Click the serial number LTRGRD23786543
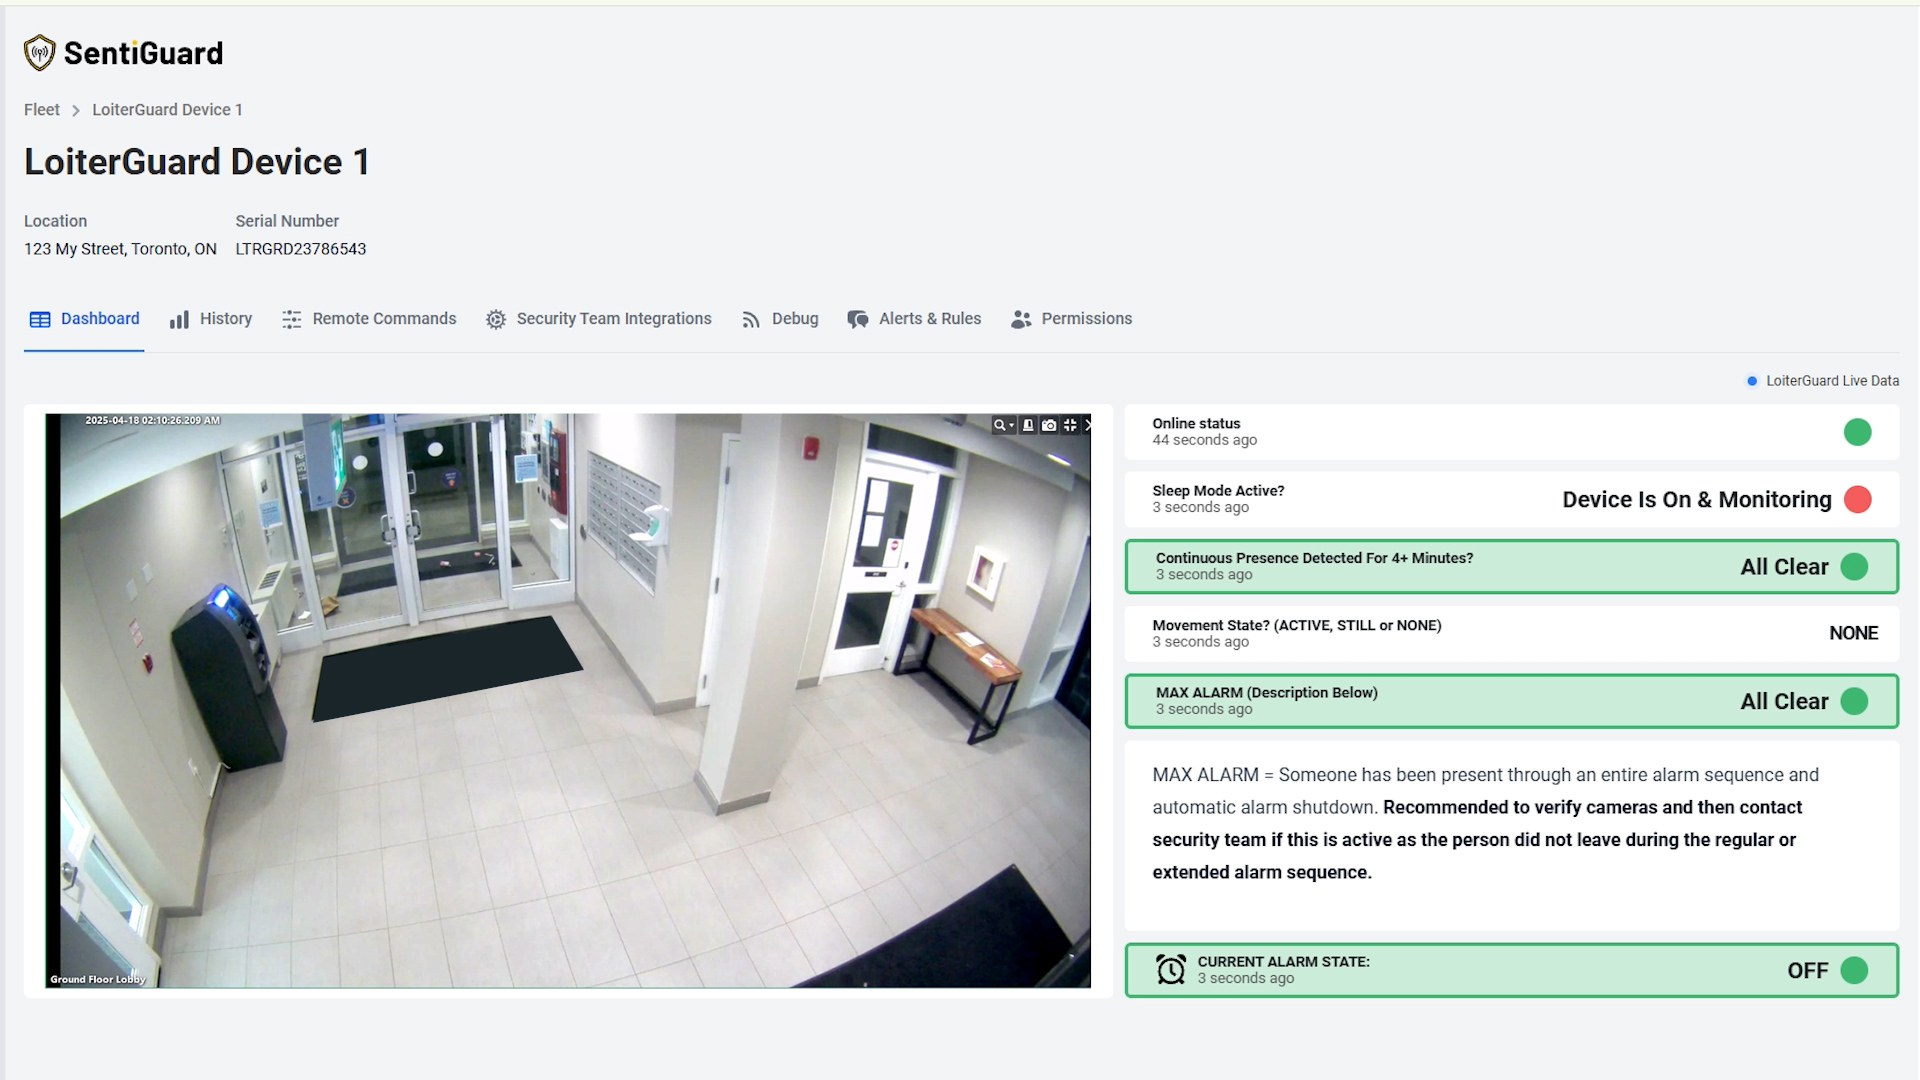Screen dimensions: 1920x1080 coord(301,249)
